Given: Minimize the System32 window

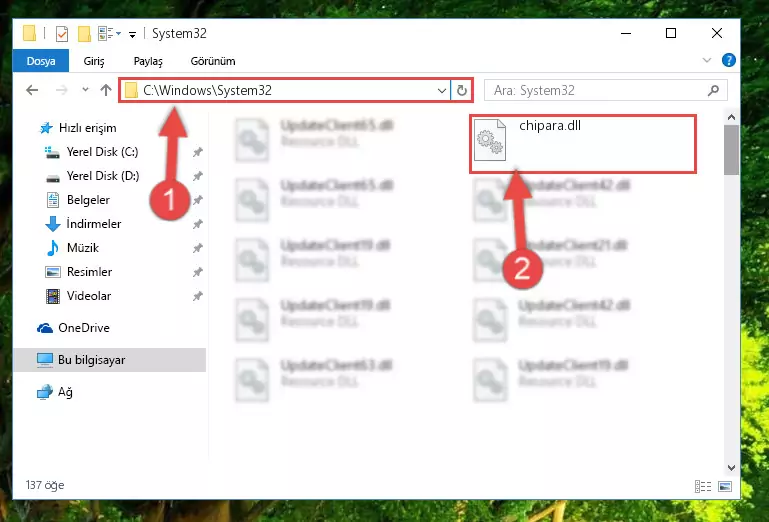Looking at the screenshot, I should point(626,33).
